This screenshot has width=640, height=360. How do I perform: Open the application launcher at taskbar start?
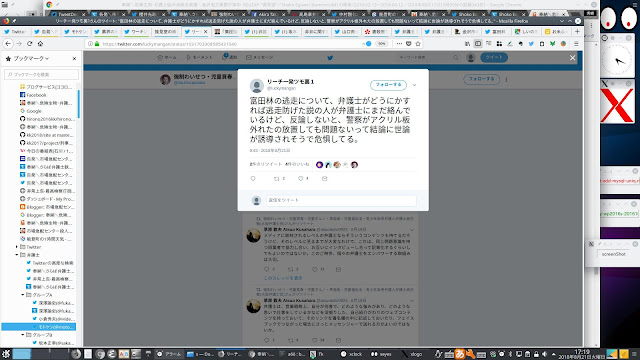click(6, 354)
